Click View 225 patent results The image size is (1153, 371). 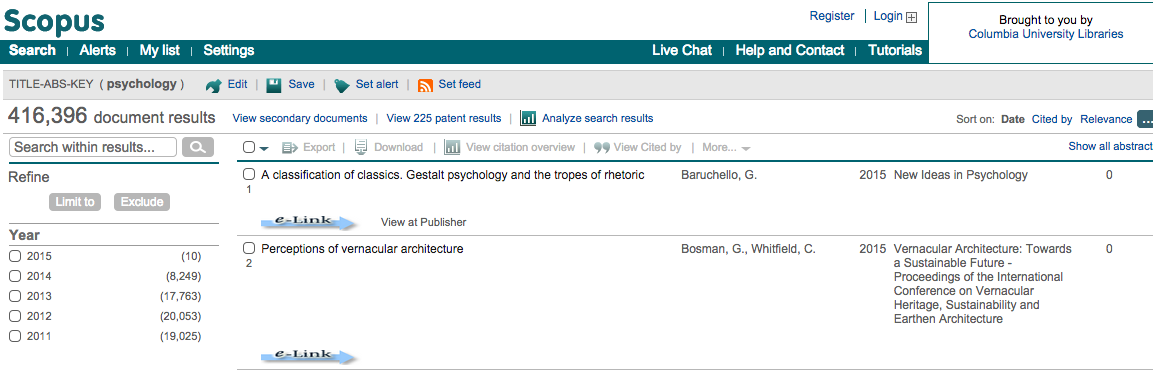pos(444,118)
